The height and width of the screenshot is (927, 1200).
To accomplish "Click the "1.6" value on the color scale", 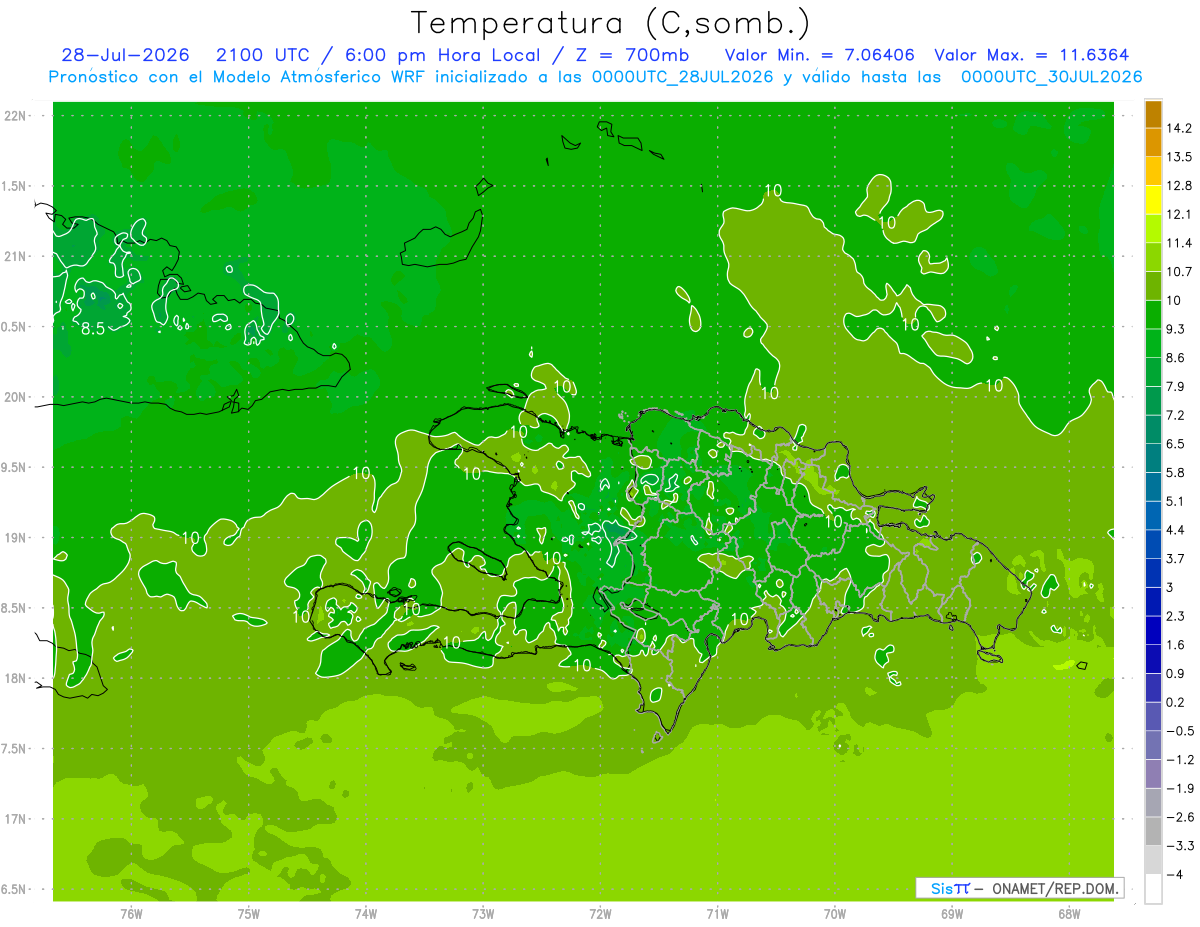I will (x=1178, y=645).
